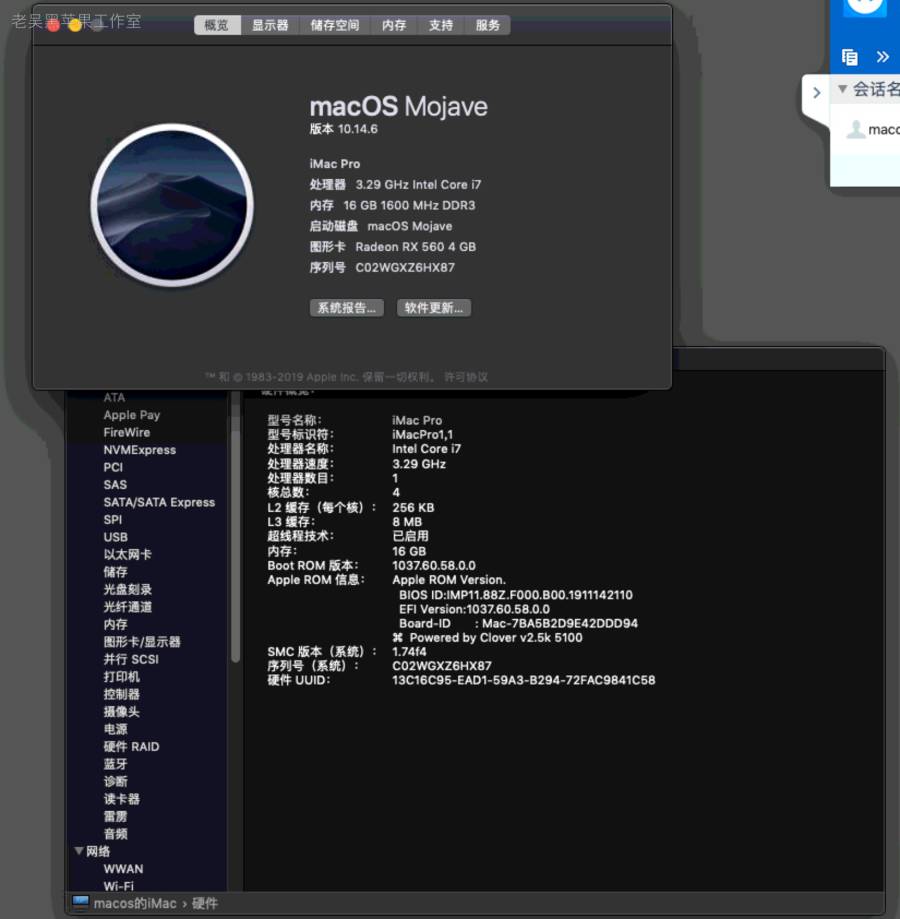The width and height of the screenshot is (900, 919).
Task: Select 读卡器 in the sidebar
Action: 122,799
